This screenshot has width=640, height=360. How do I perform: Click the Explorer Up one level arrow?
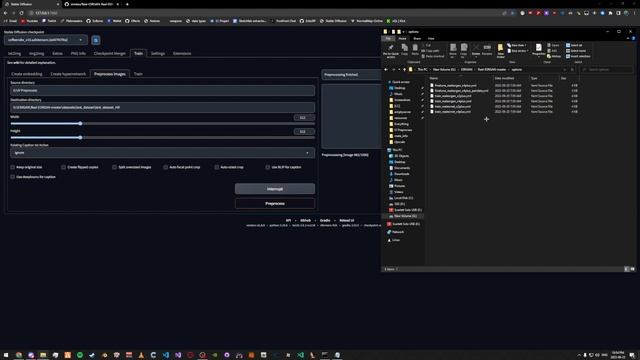(404, 70)
